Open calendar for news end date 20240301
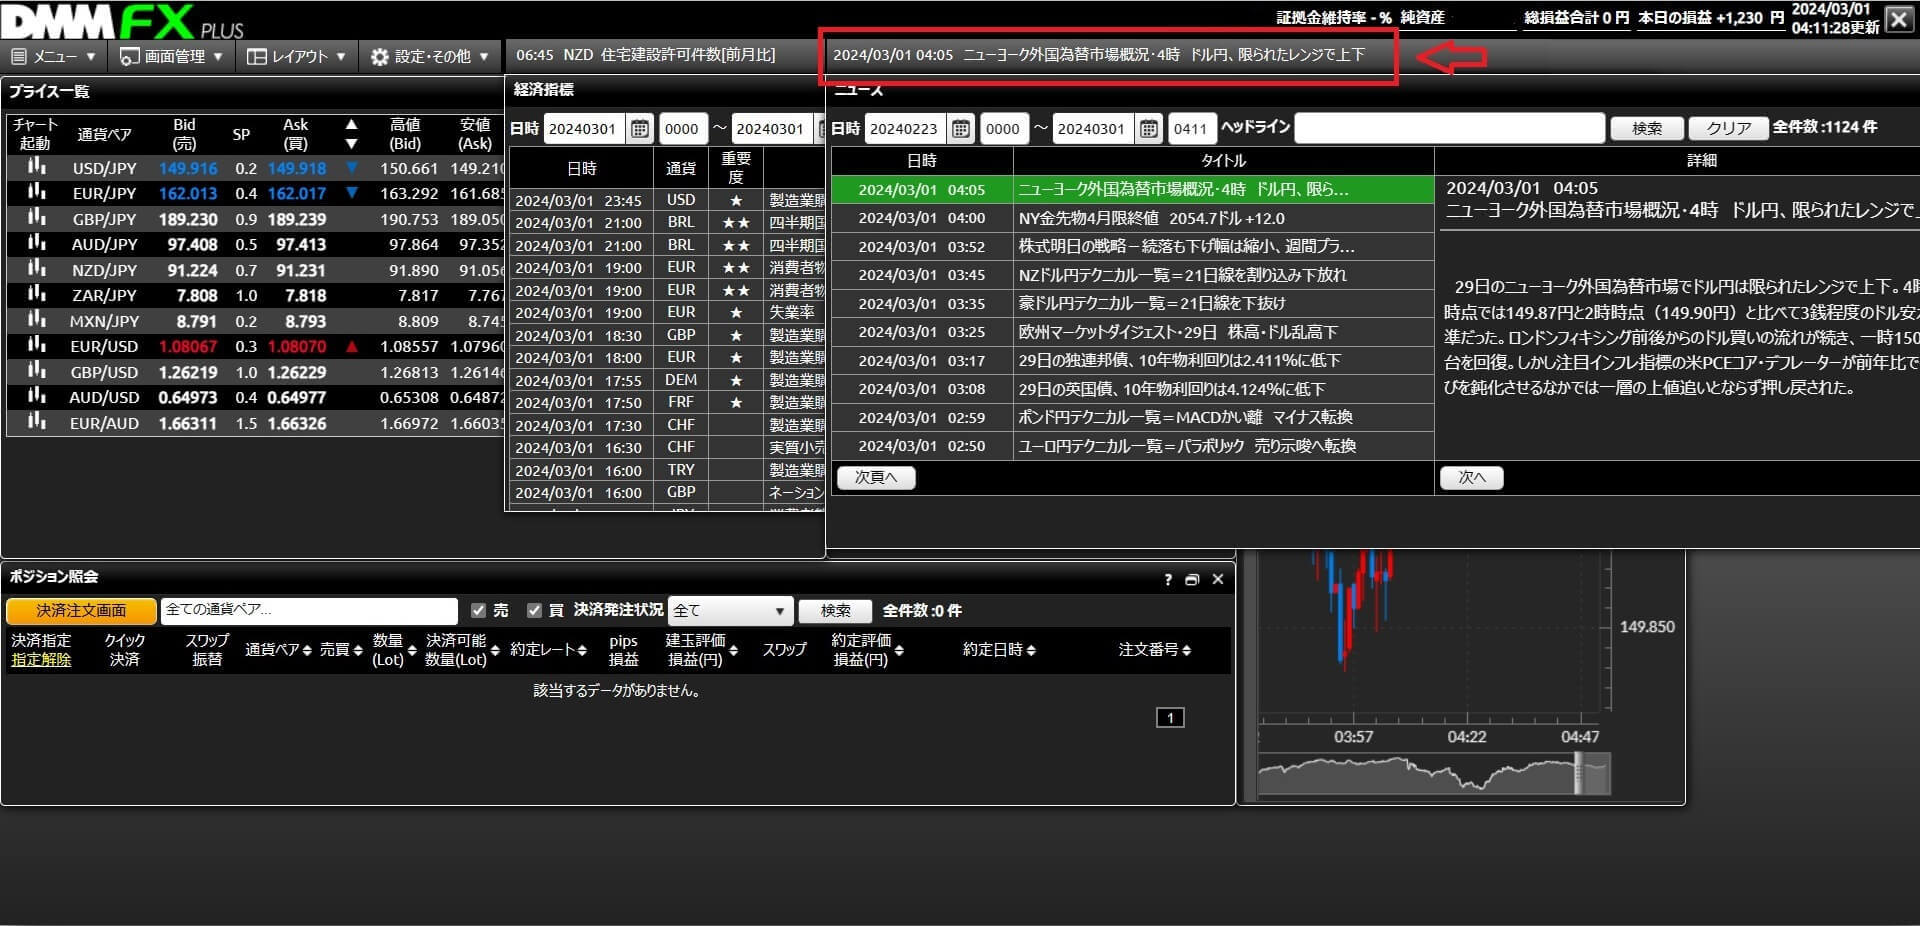Image resolution: width=1920 pixels, height=926 pixels. point(1149,128)
